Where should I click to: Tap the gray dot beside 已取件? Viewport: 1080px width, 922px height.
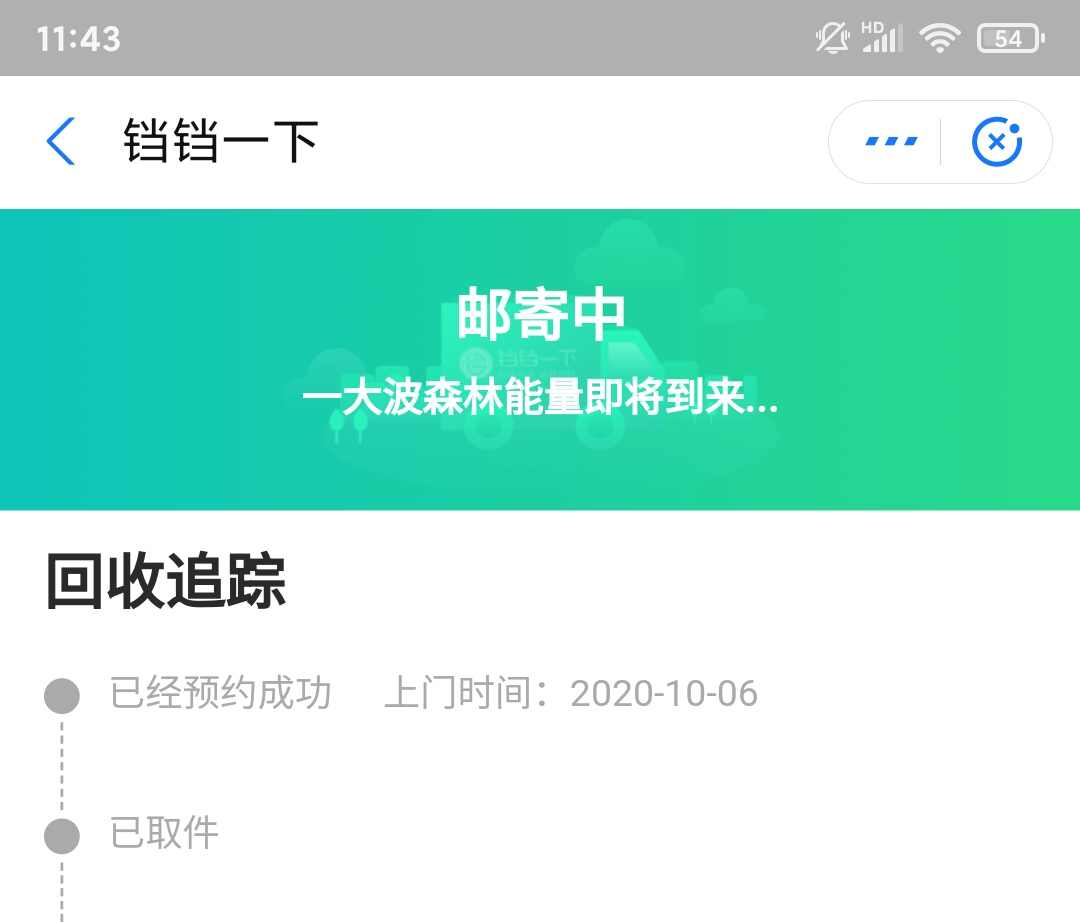click(x=62, y=836)
